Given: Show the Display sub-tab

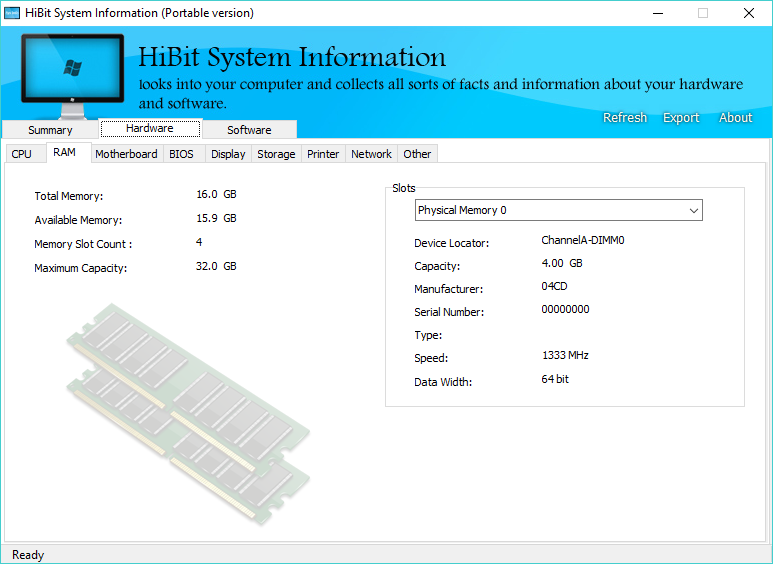Looking at the screenshot, I should [228, 154].
